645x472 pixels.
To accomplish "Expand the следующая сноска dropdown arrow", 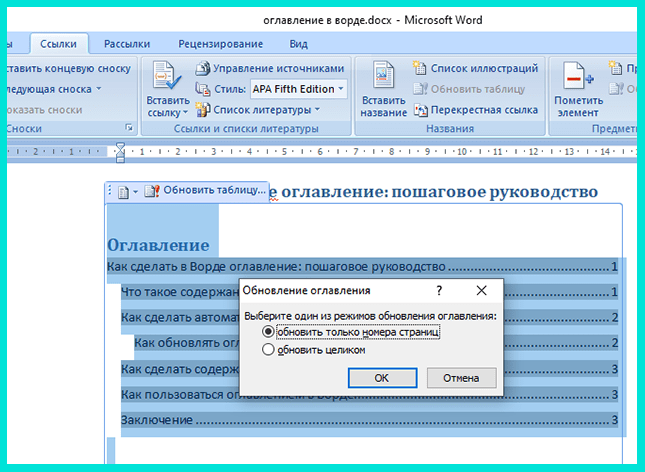I will click(99, 88).
